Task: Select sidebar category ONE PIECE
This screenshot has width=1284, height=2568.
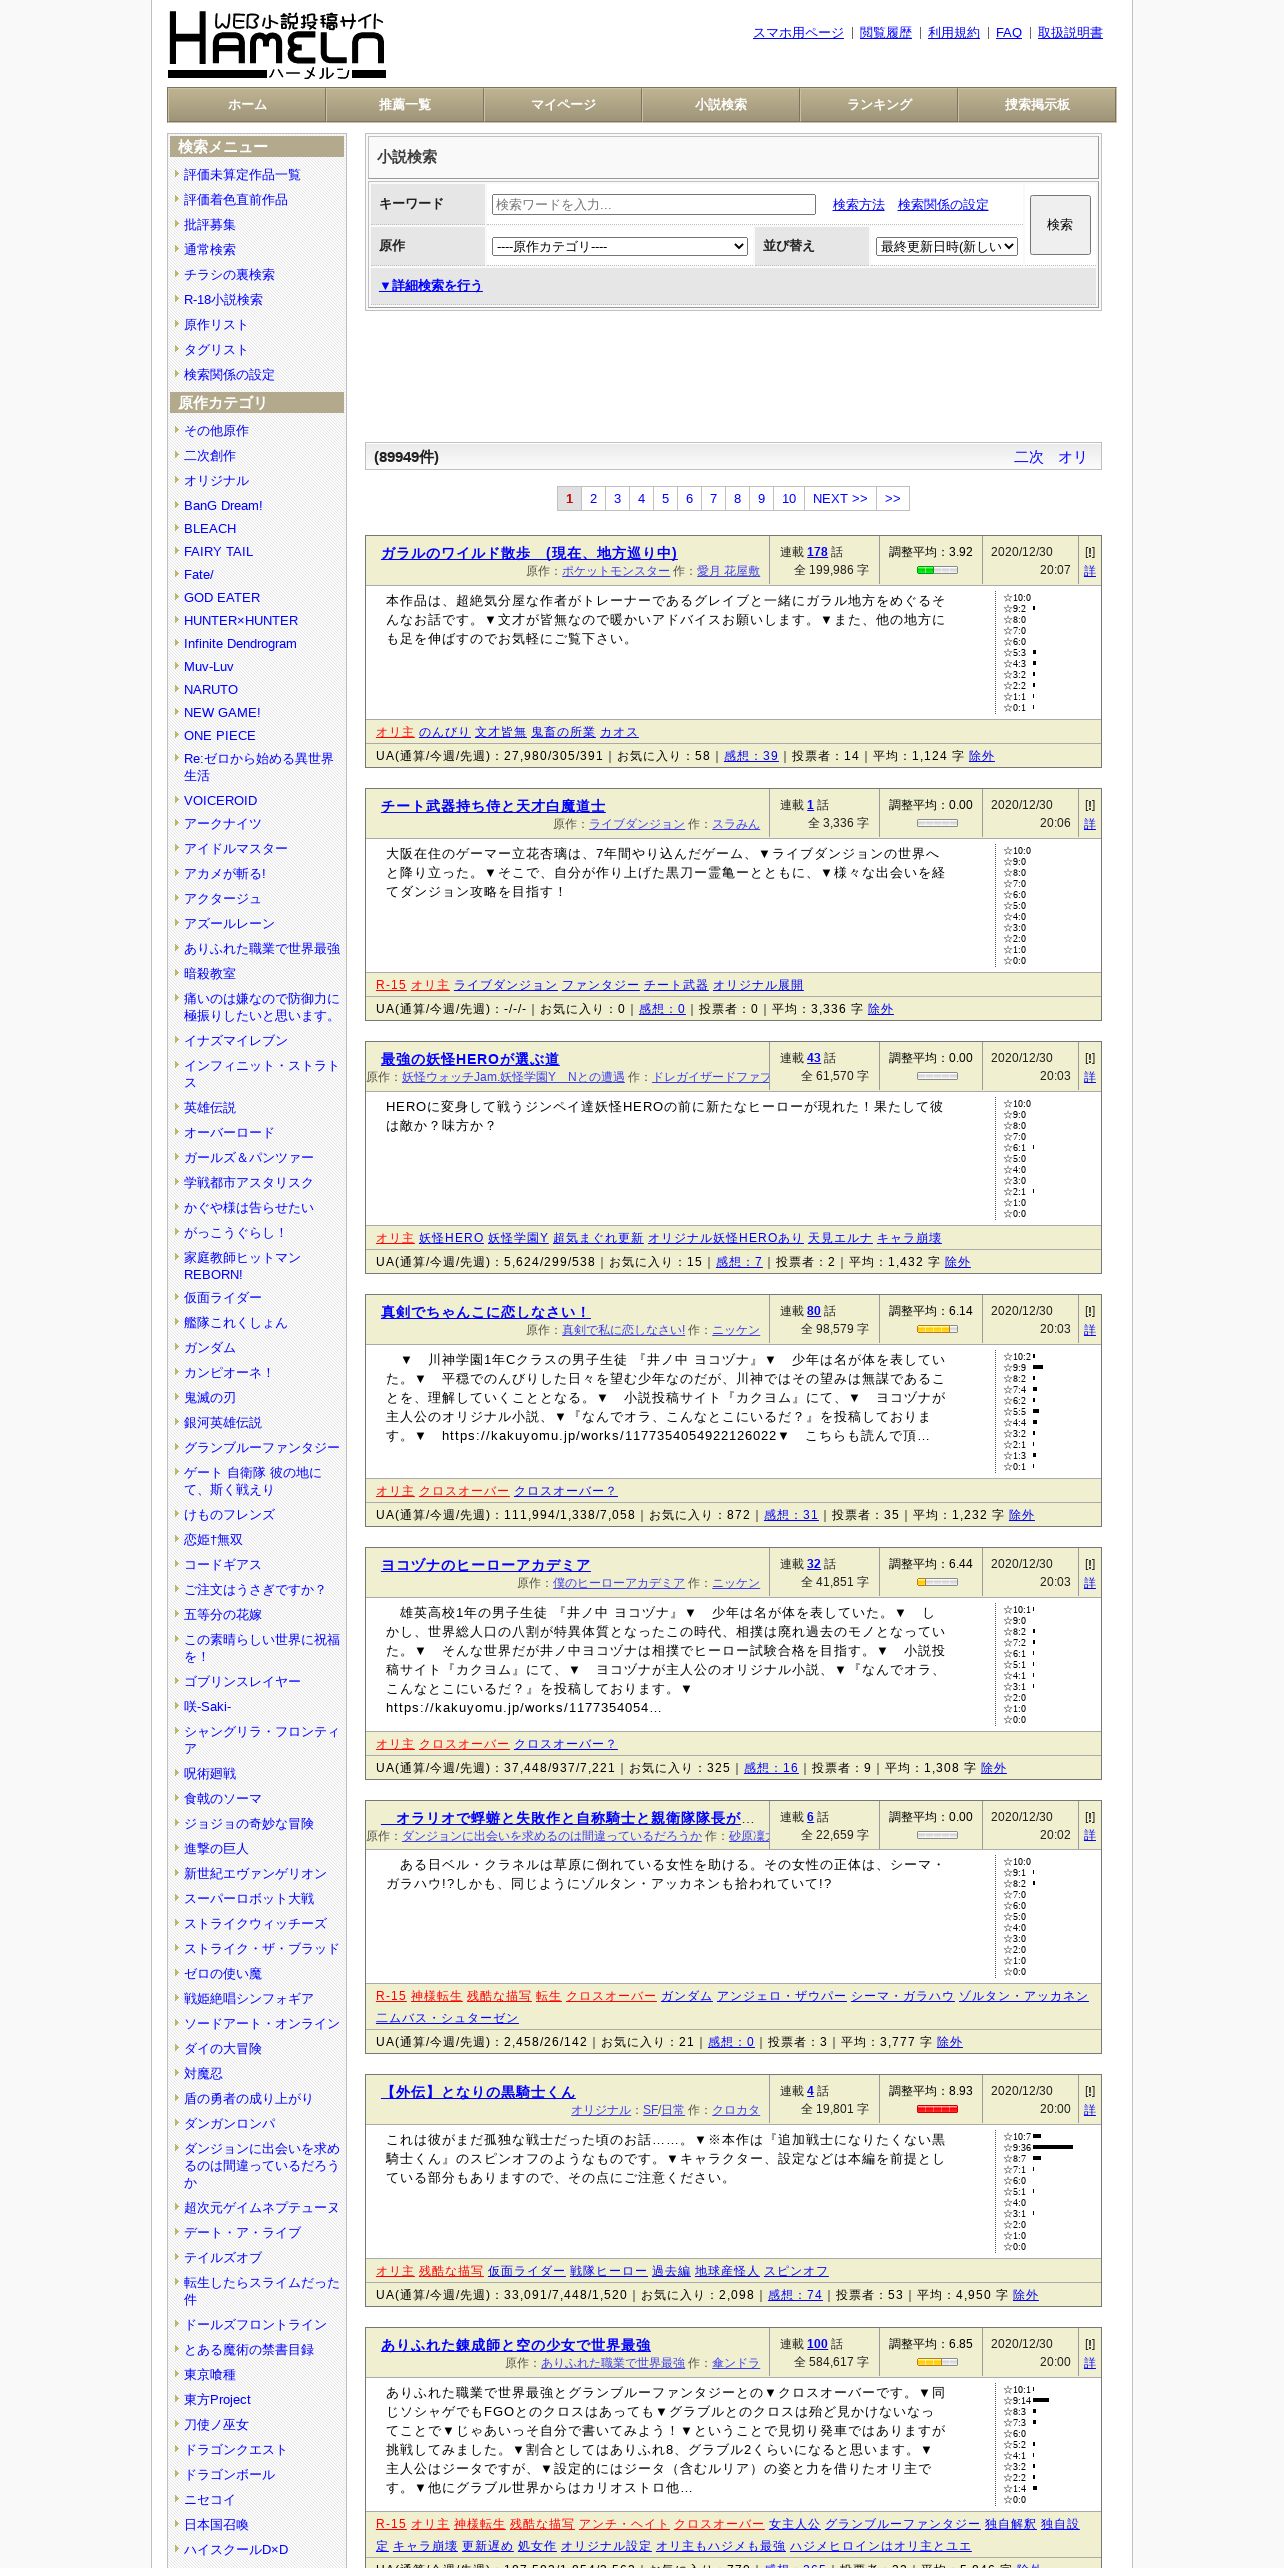Action: pos(220,736)
